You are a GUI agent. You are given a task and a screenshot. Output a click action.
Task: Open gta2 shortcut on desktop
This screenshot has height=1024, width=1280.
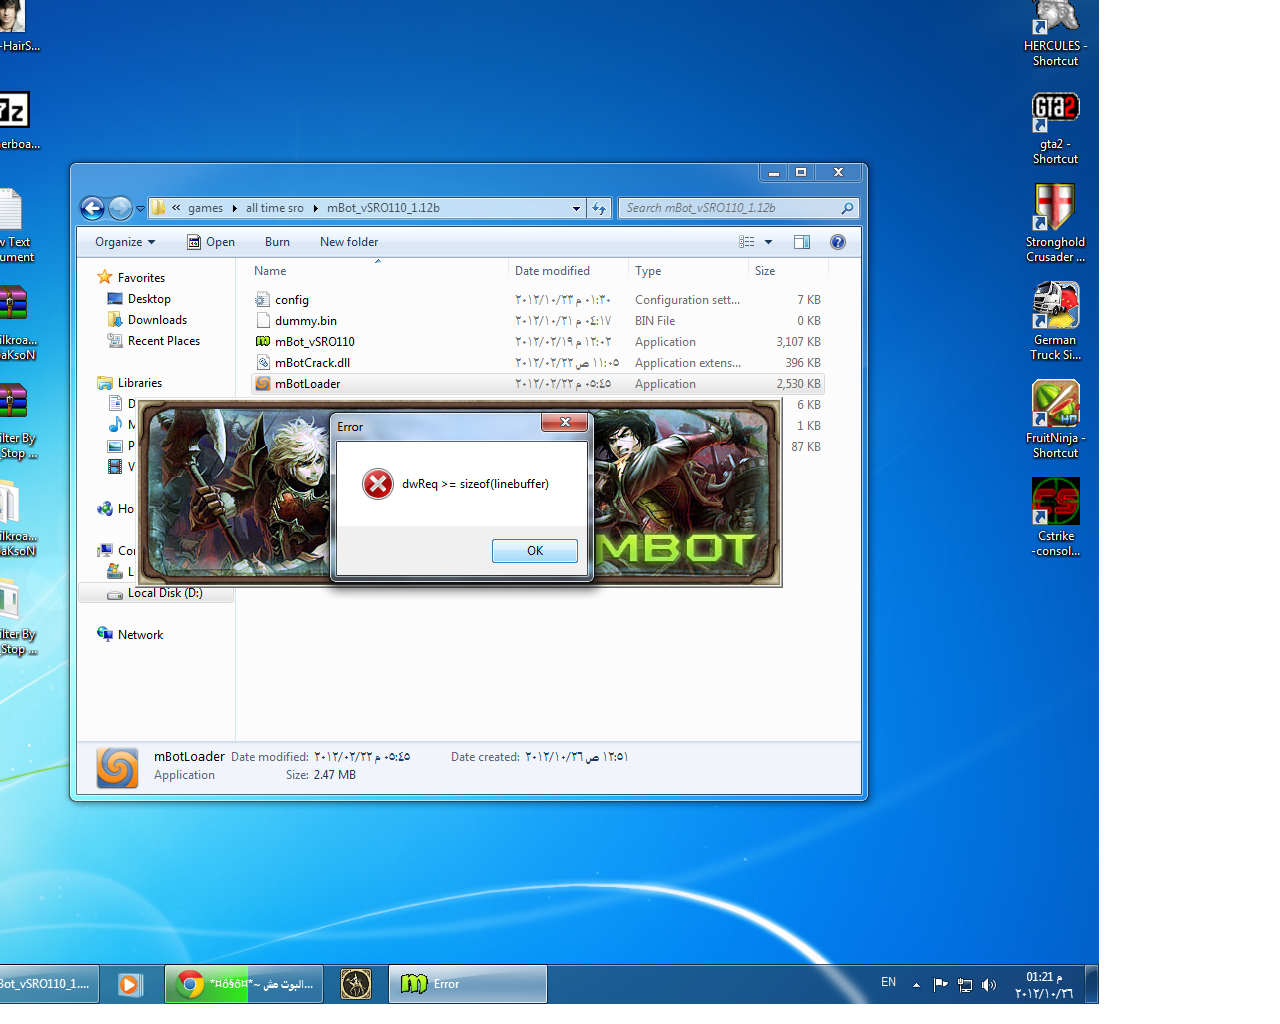coord(1055,128)
